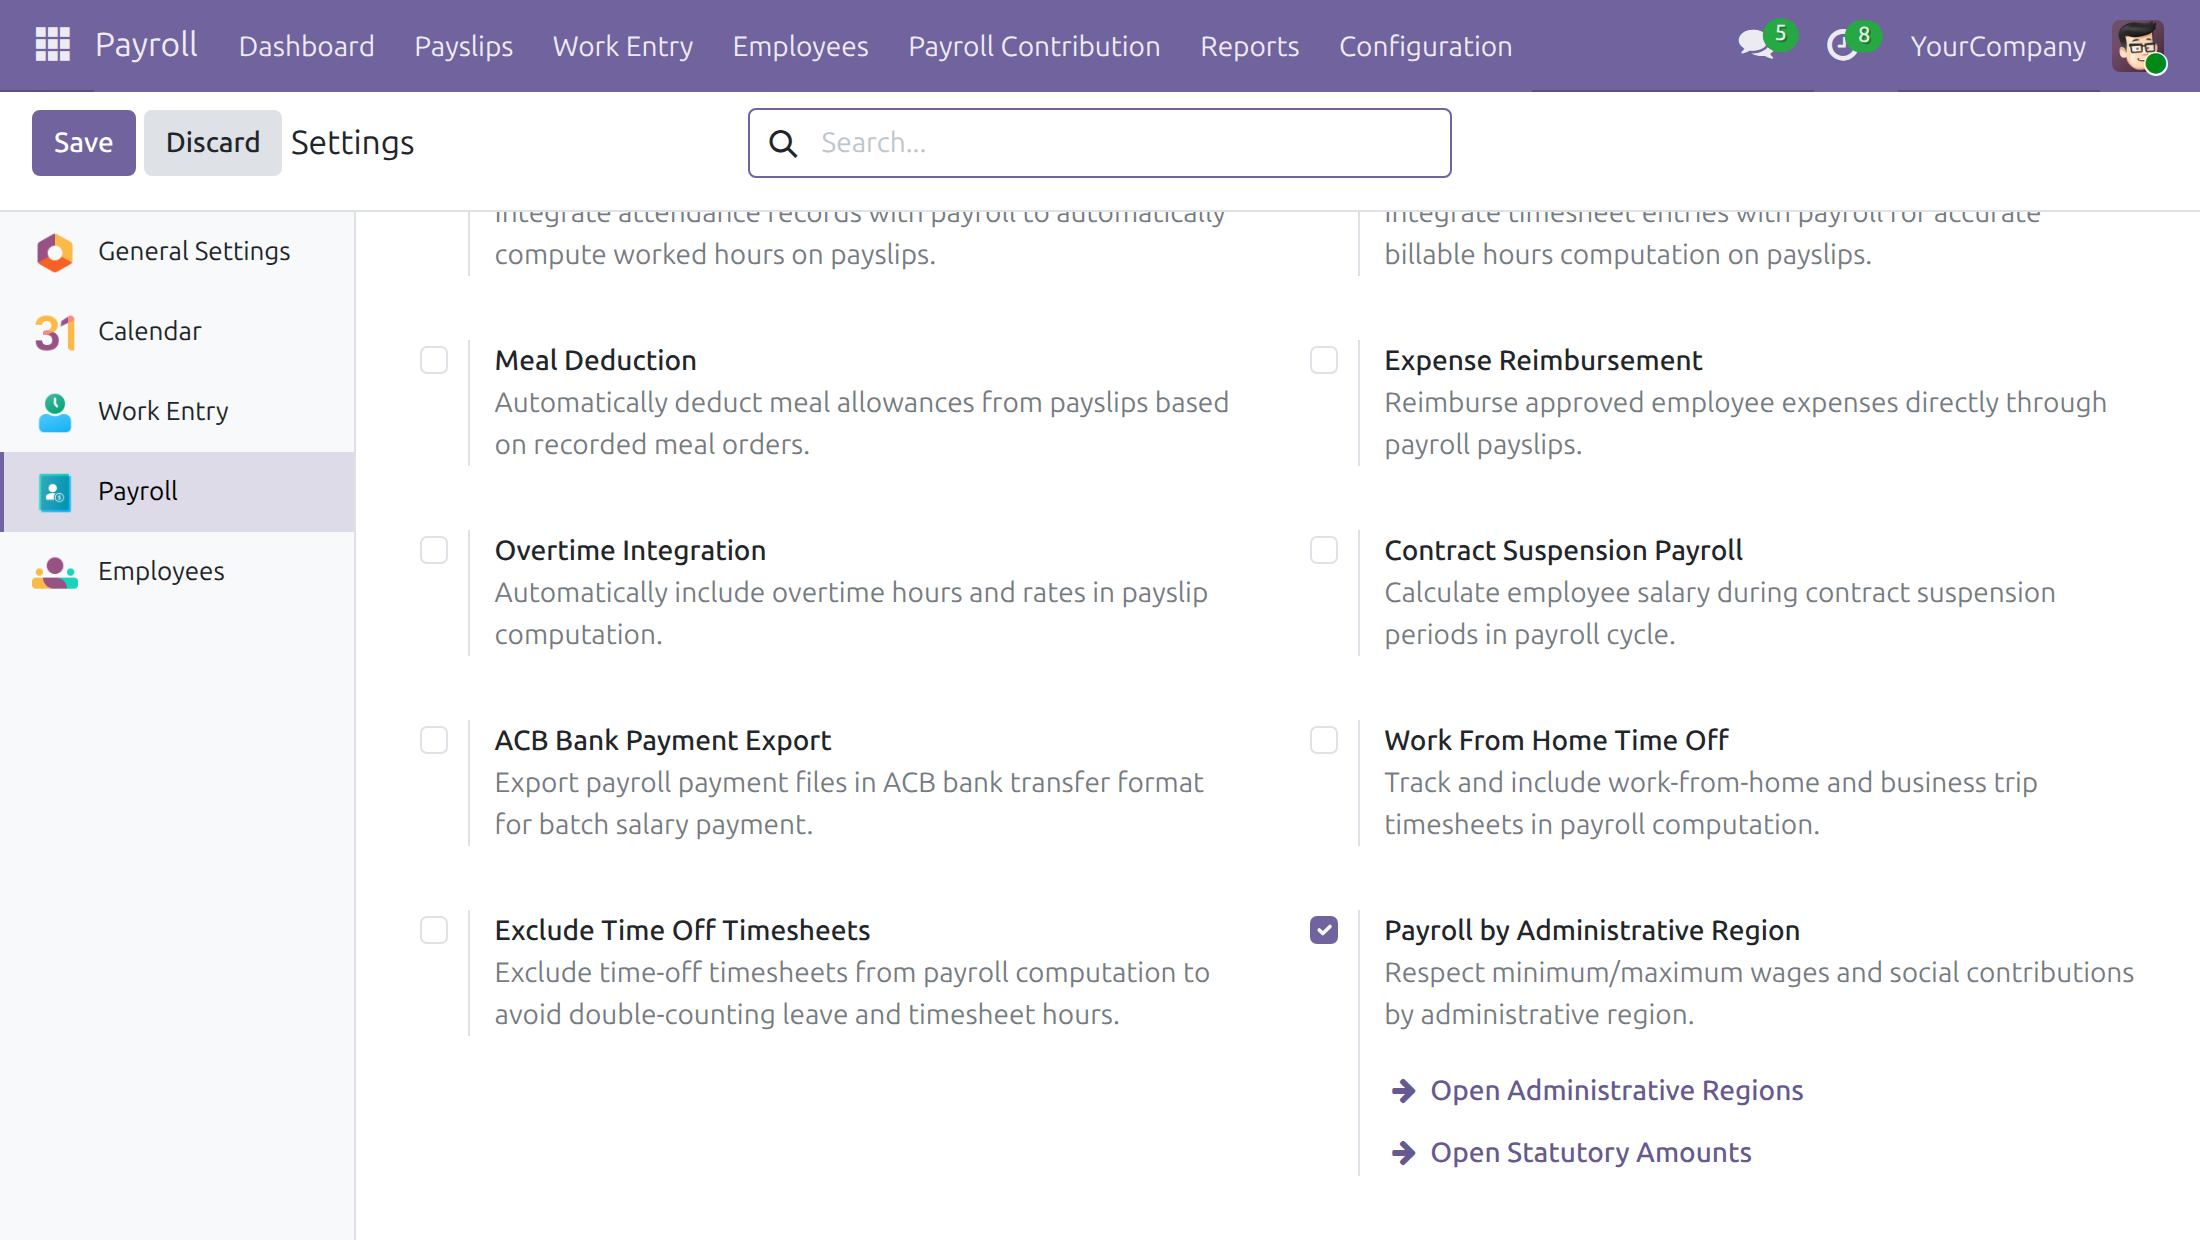
Task: Click the General Settings hexagon icon
Action: (55, 252)
